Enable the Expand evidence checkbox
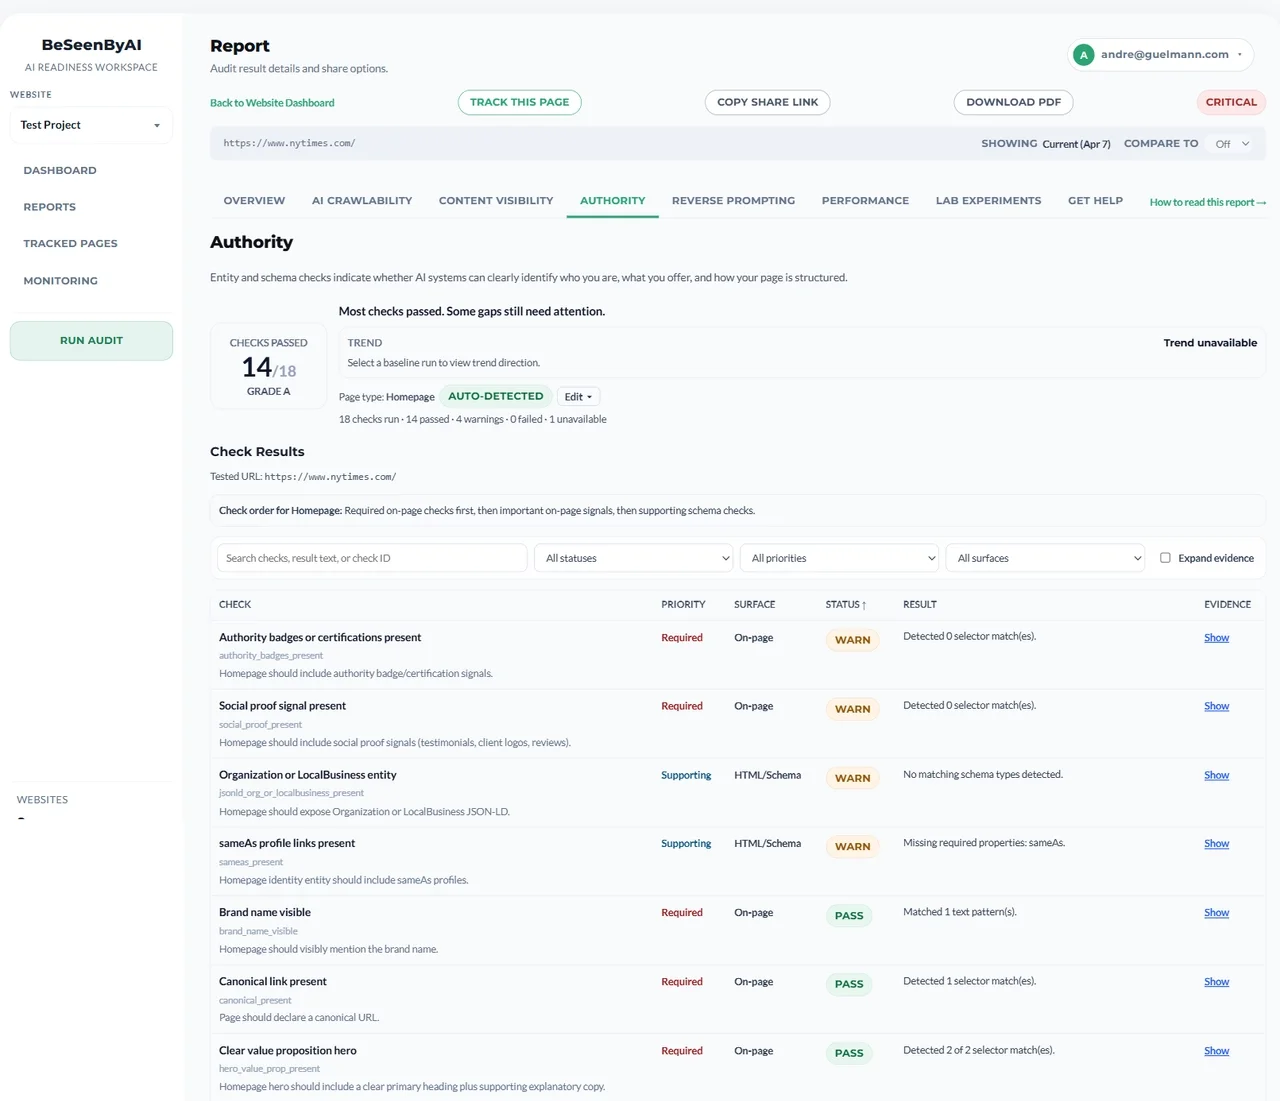 [x=1165, y=558]
